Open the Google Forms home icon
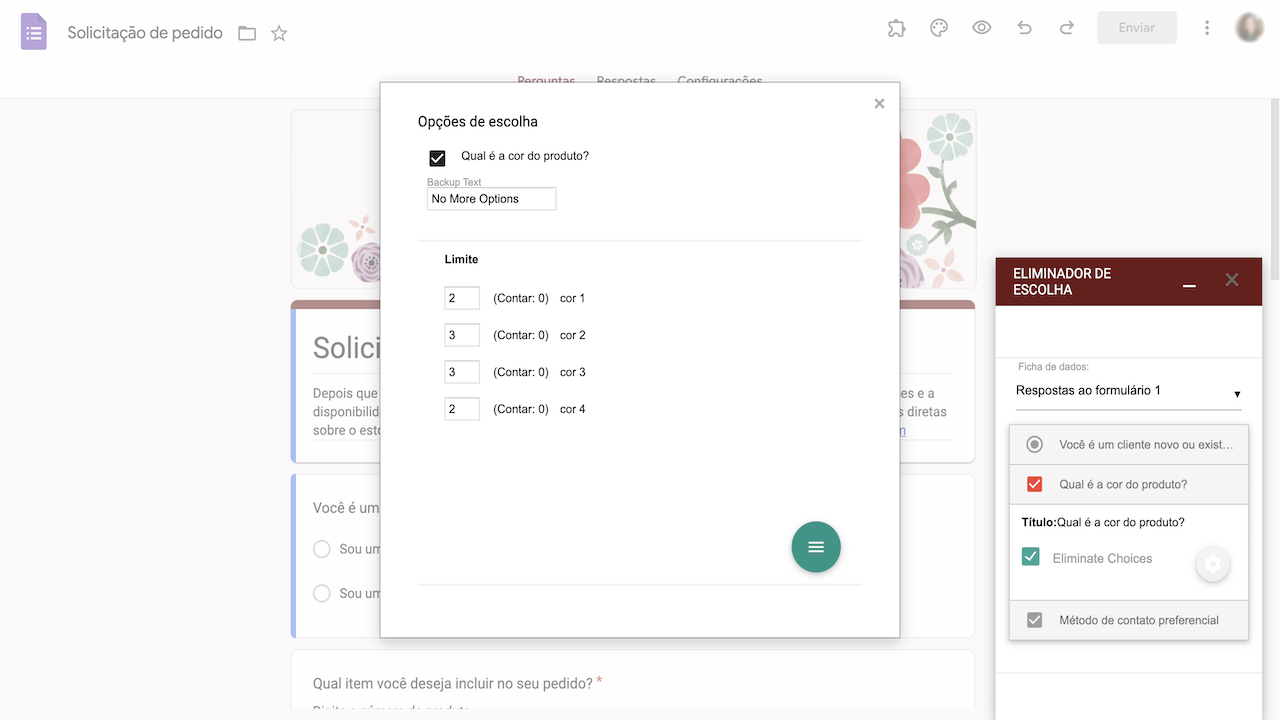 34,32
